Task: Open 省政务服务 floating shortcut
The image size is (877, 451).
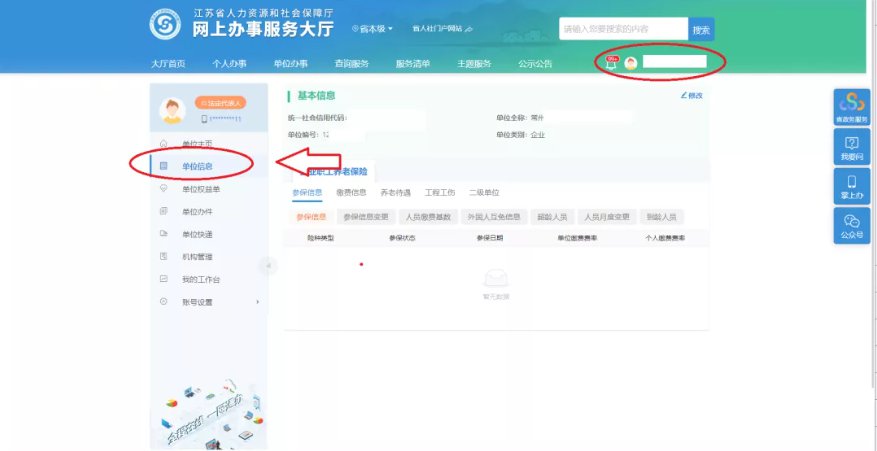Action: pyautogui.click(x=852, y=107)
